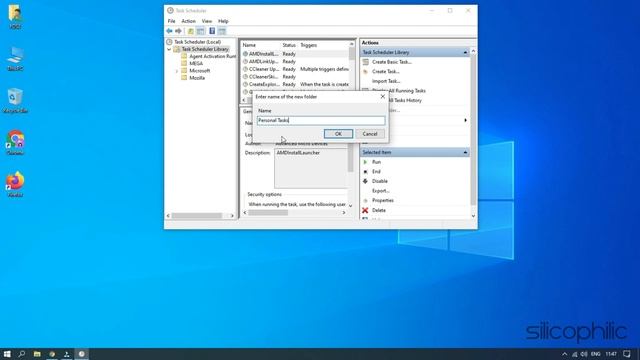Click the green Run arrow icon
This screenshot has width=640, height=360.
(x=365, y=162)
